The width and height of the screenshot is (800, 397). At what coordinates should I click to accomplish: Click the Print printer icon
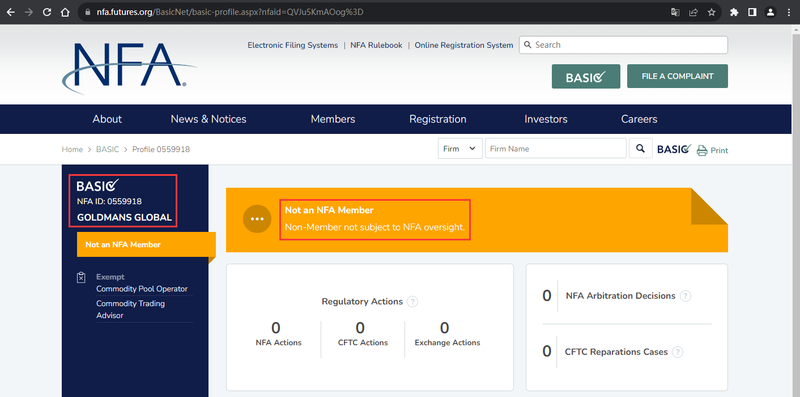702,150
